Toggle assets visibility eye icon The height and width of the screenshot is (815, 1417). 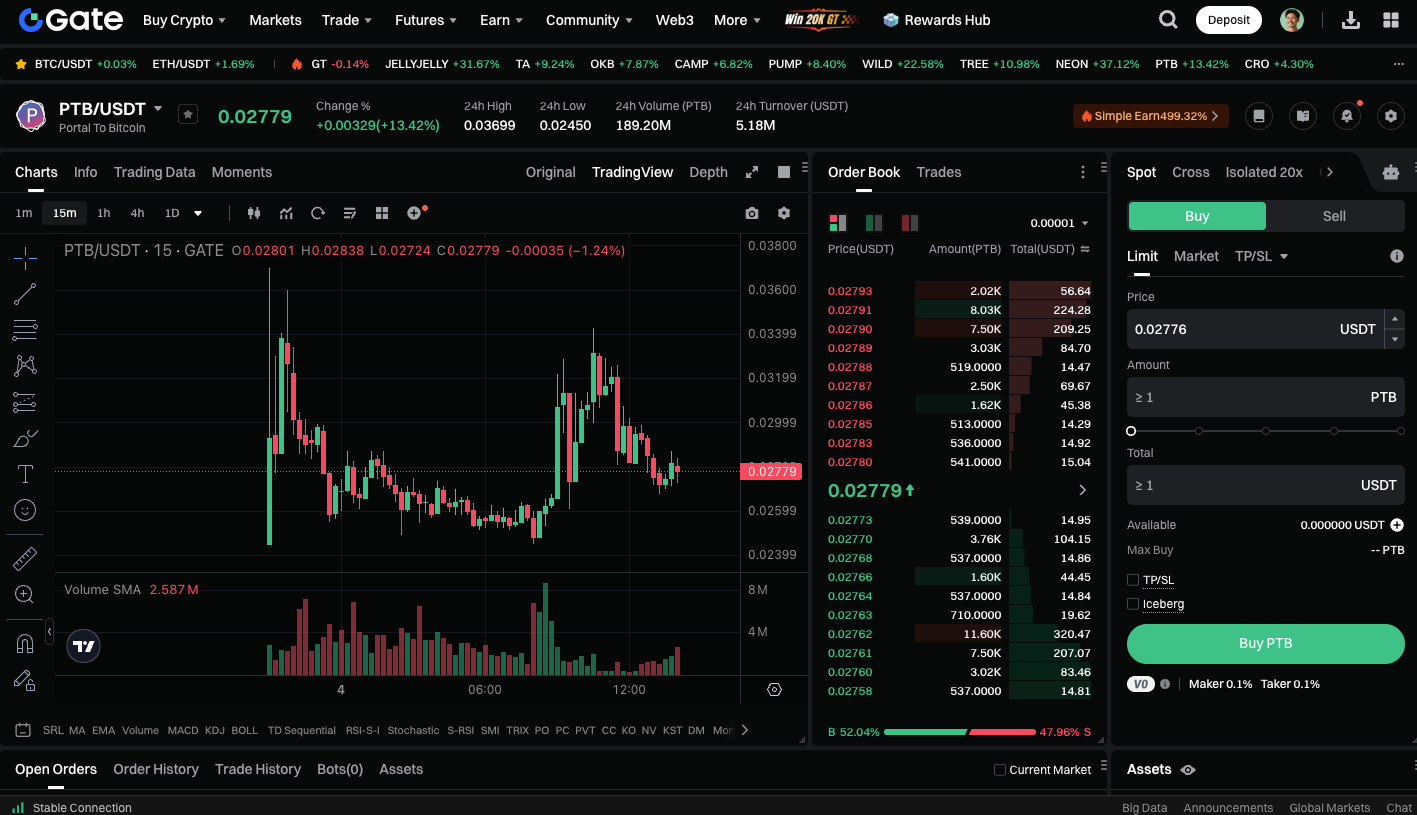point(1188,770)
